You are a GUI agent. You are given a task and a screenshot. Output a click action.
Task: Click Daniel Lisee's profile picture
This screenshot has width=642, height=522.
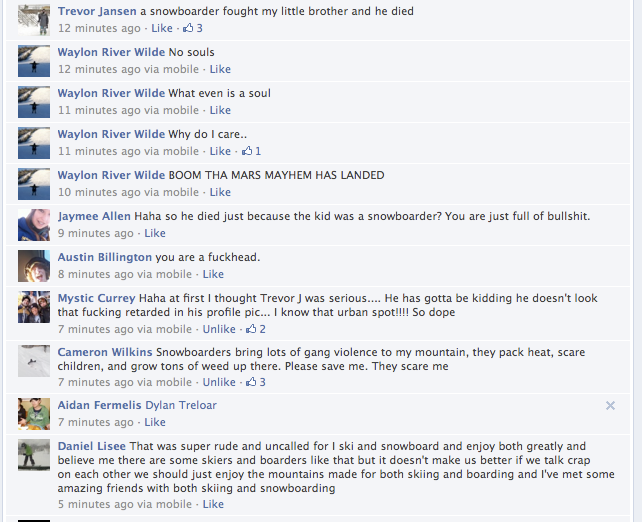pos(34,455)
